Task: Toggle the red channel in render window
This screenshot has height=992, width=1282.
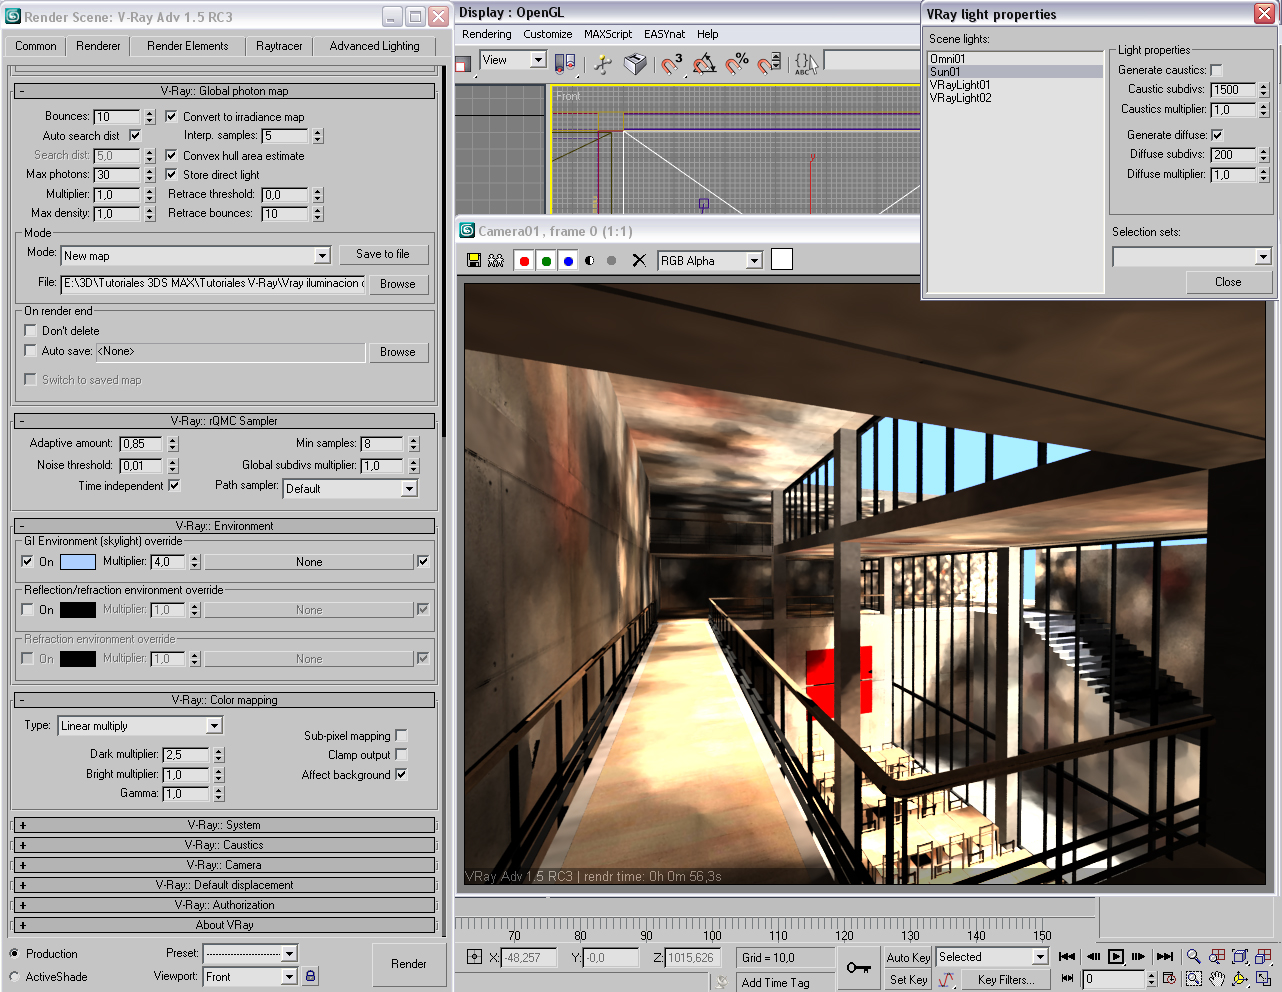Action: tap(524, 261)
